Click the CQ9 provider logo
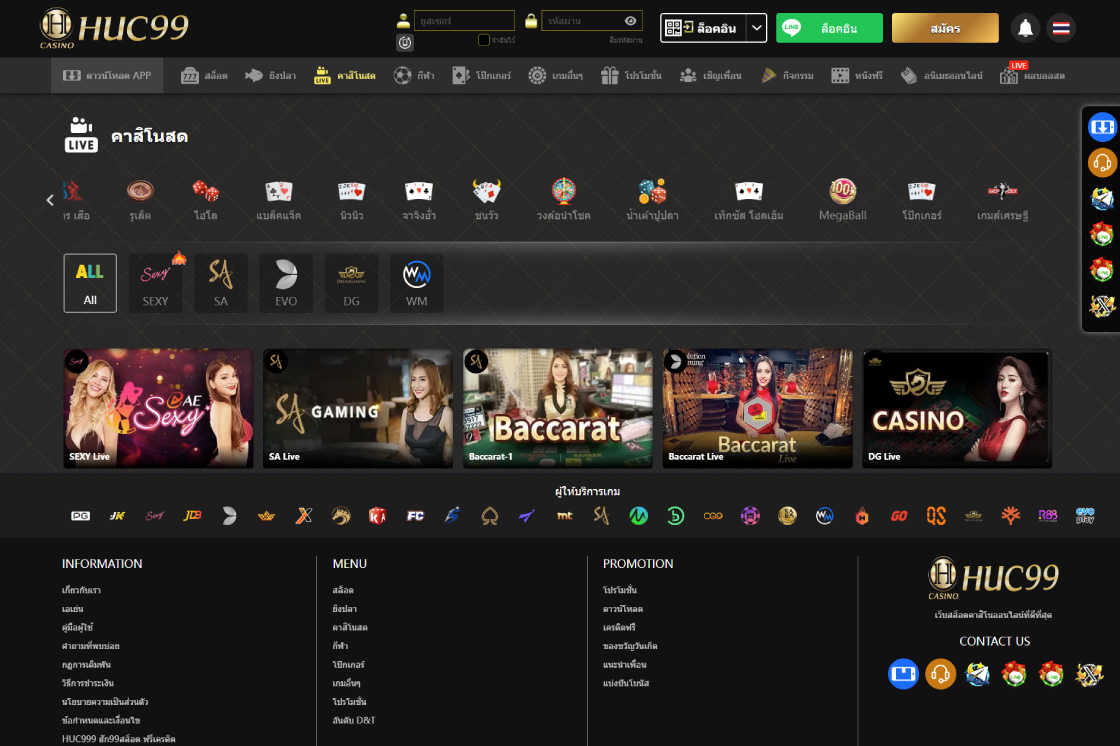The width and height of the screenshot is (1120, 746). click(x=713, y=516)
